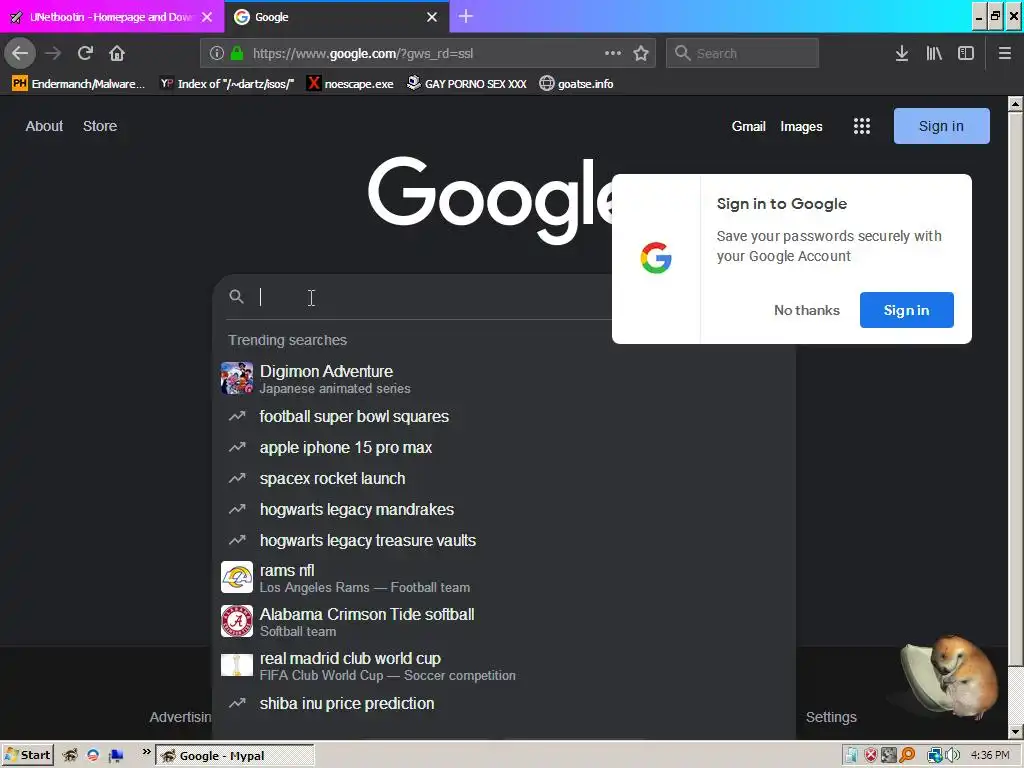Click the 4:36 PM system clock

[990, 756]
